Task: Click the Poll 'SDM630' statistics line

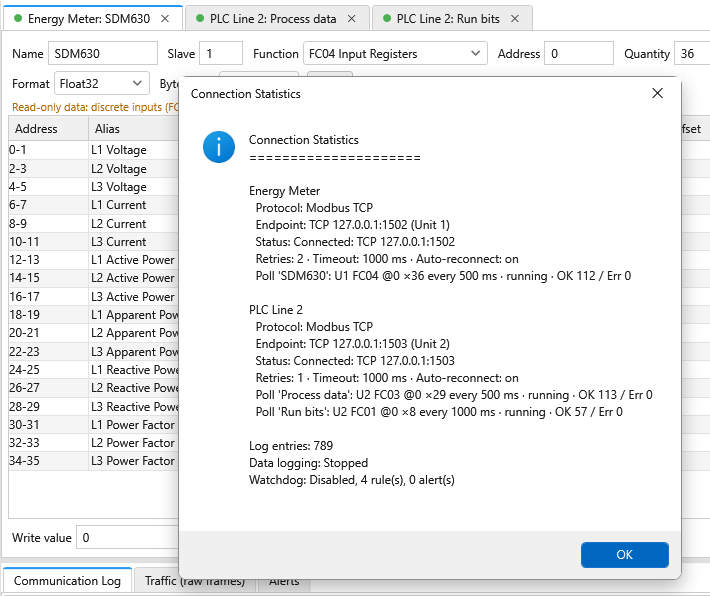Action: pos(443,276)
